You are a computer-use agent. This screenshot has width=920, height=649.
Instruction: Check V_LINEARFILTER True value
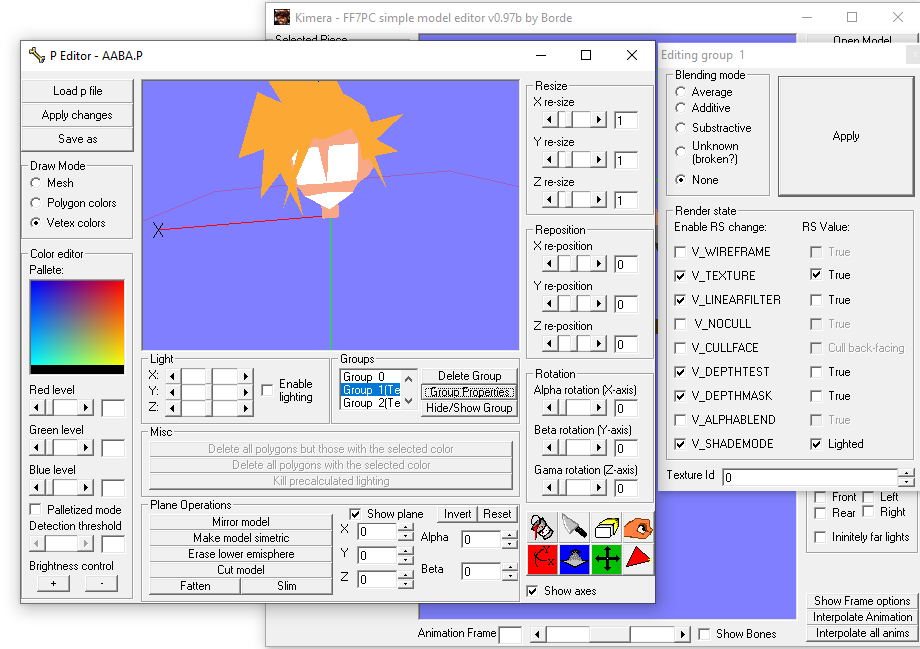click(816, 300)
